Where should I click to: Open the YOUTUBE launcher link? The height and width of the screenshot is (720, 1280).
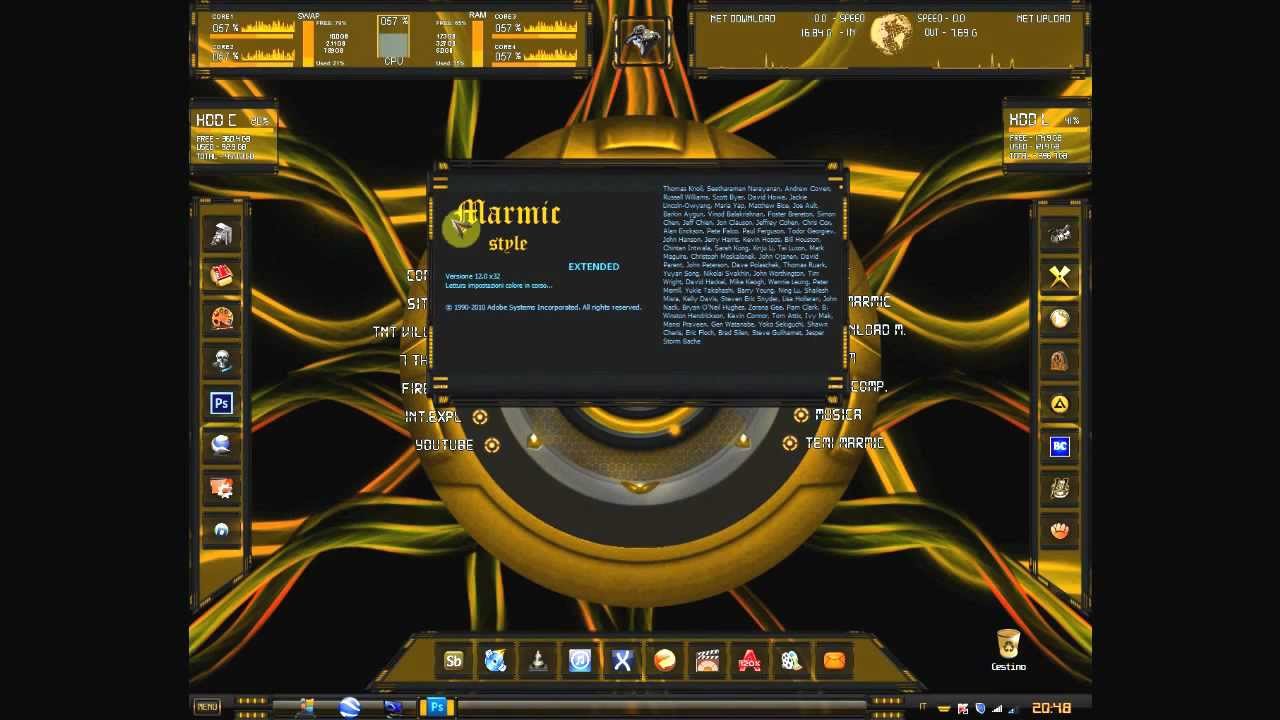pos(444,445)
